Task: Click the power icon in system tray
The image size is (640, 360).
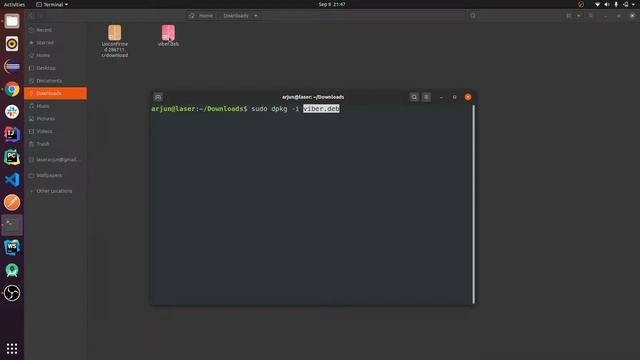Action: tap(626, 4)
